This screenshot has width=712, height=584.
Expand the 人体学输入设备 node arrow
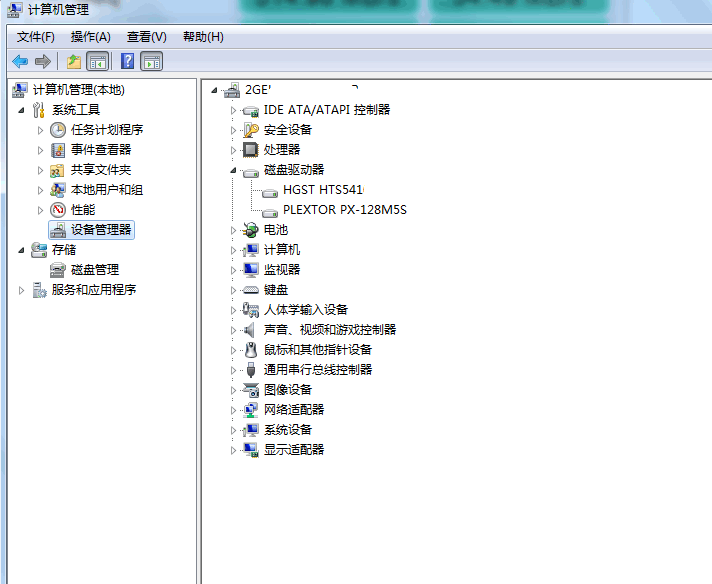[x=233, y=310]
